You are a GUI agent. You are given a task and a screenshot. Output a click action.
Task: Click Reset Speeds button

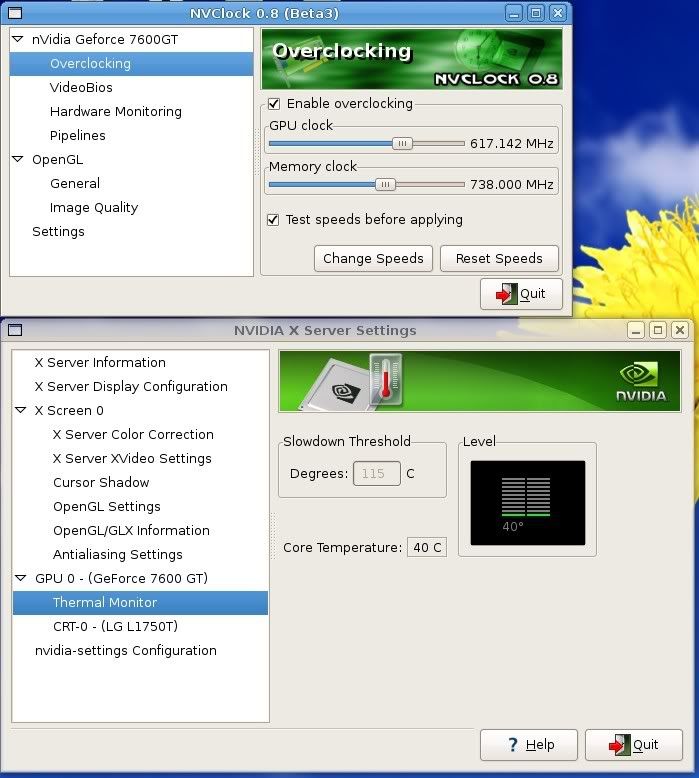pos(499,259)
